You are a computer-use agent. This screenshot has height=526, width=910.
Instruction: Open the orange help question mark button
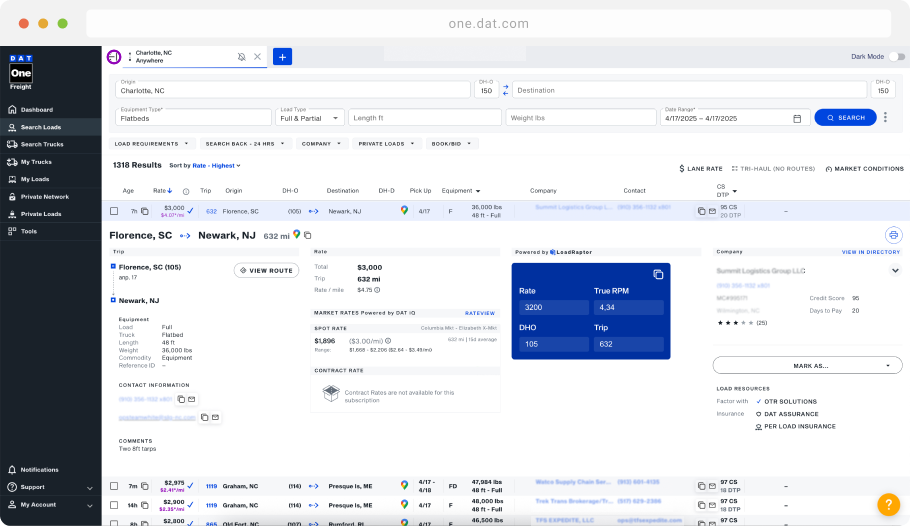click(888, 505)
